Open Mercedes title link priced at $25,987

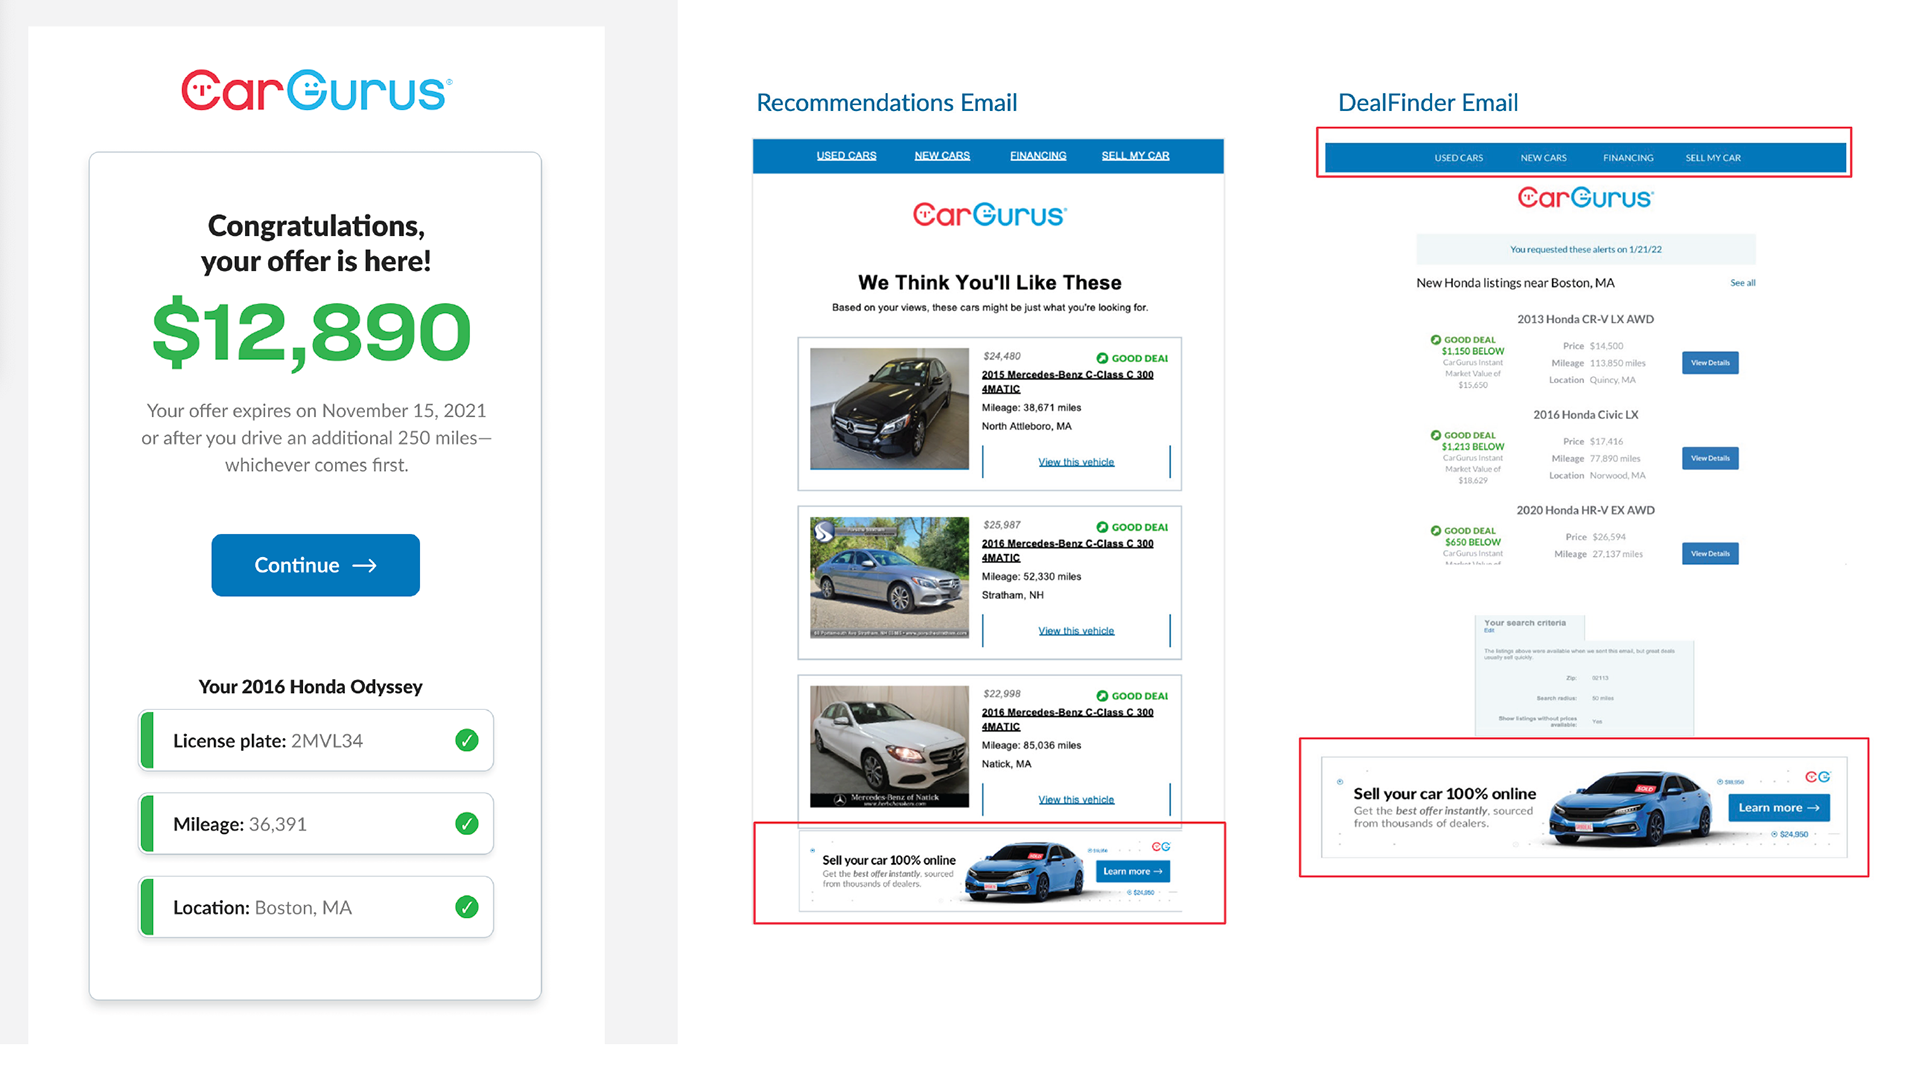[x=1067, y=551]
